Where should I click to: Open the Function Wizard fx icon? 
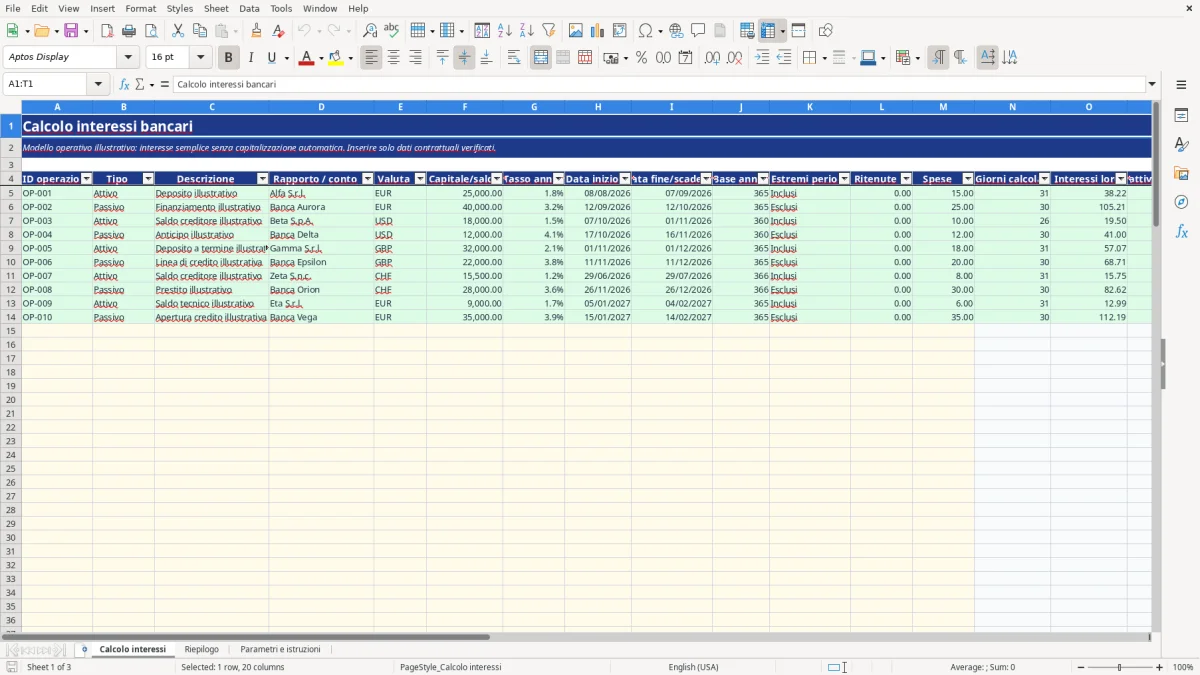[125, 84]
